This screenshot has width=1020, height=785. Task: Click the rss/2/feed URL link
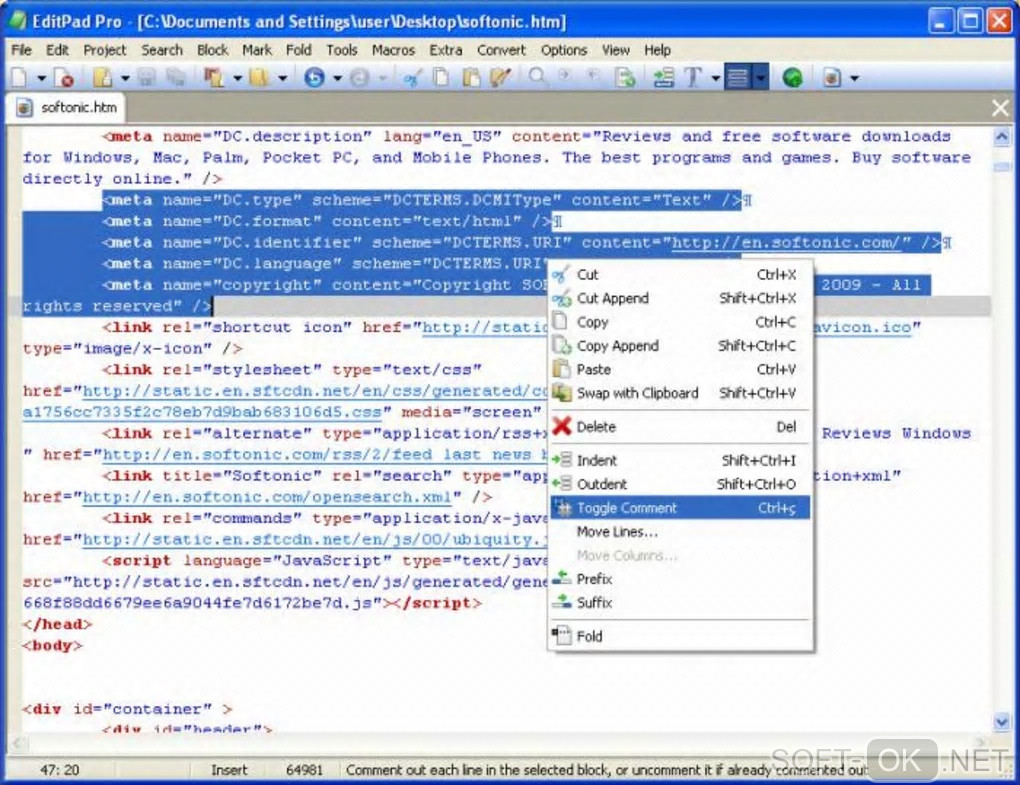(x=325, y=455)
